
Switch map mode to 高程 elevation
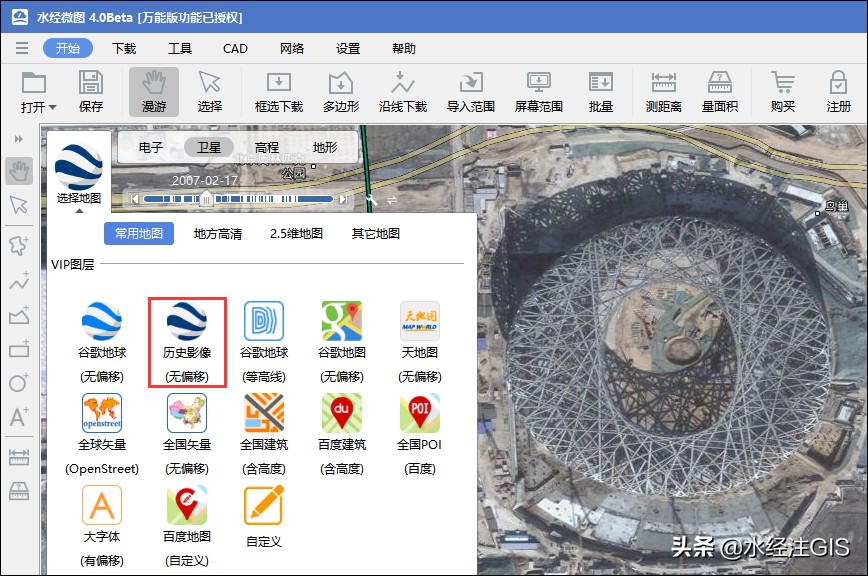click(x=268, y=147)
